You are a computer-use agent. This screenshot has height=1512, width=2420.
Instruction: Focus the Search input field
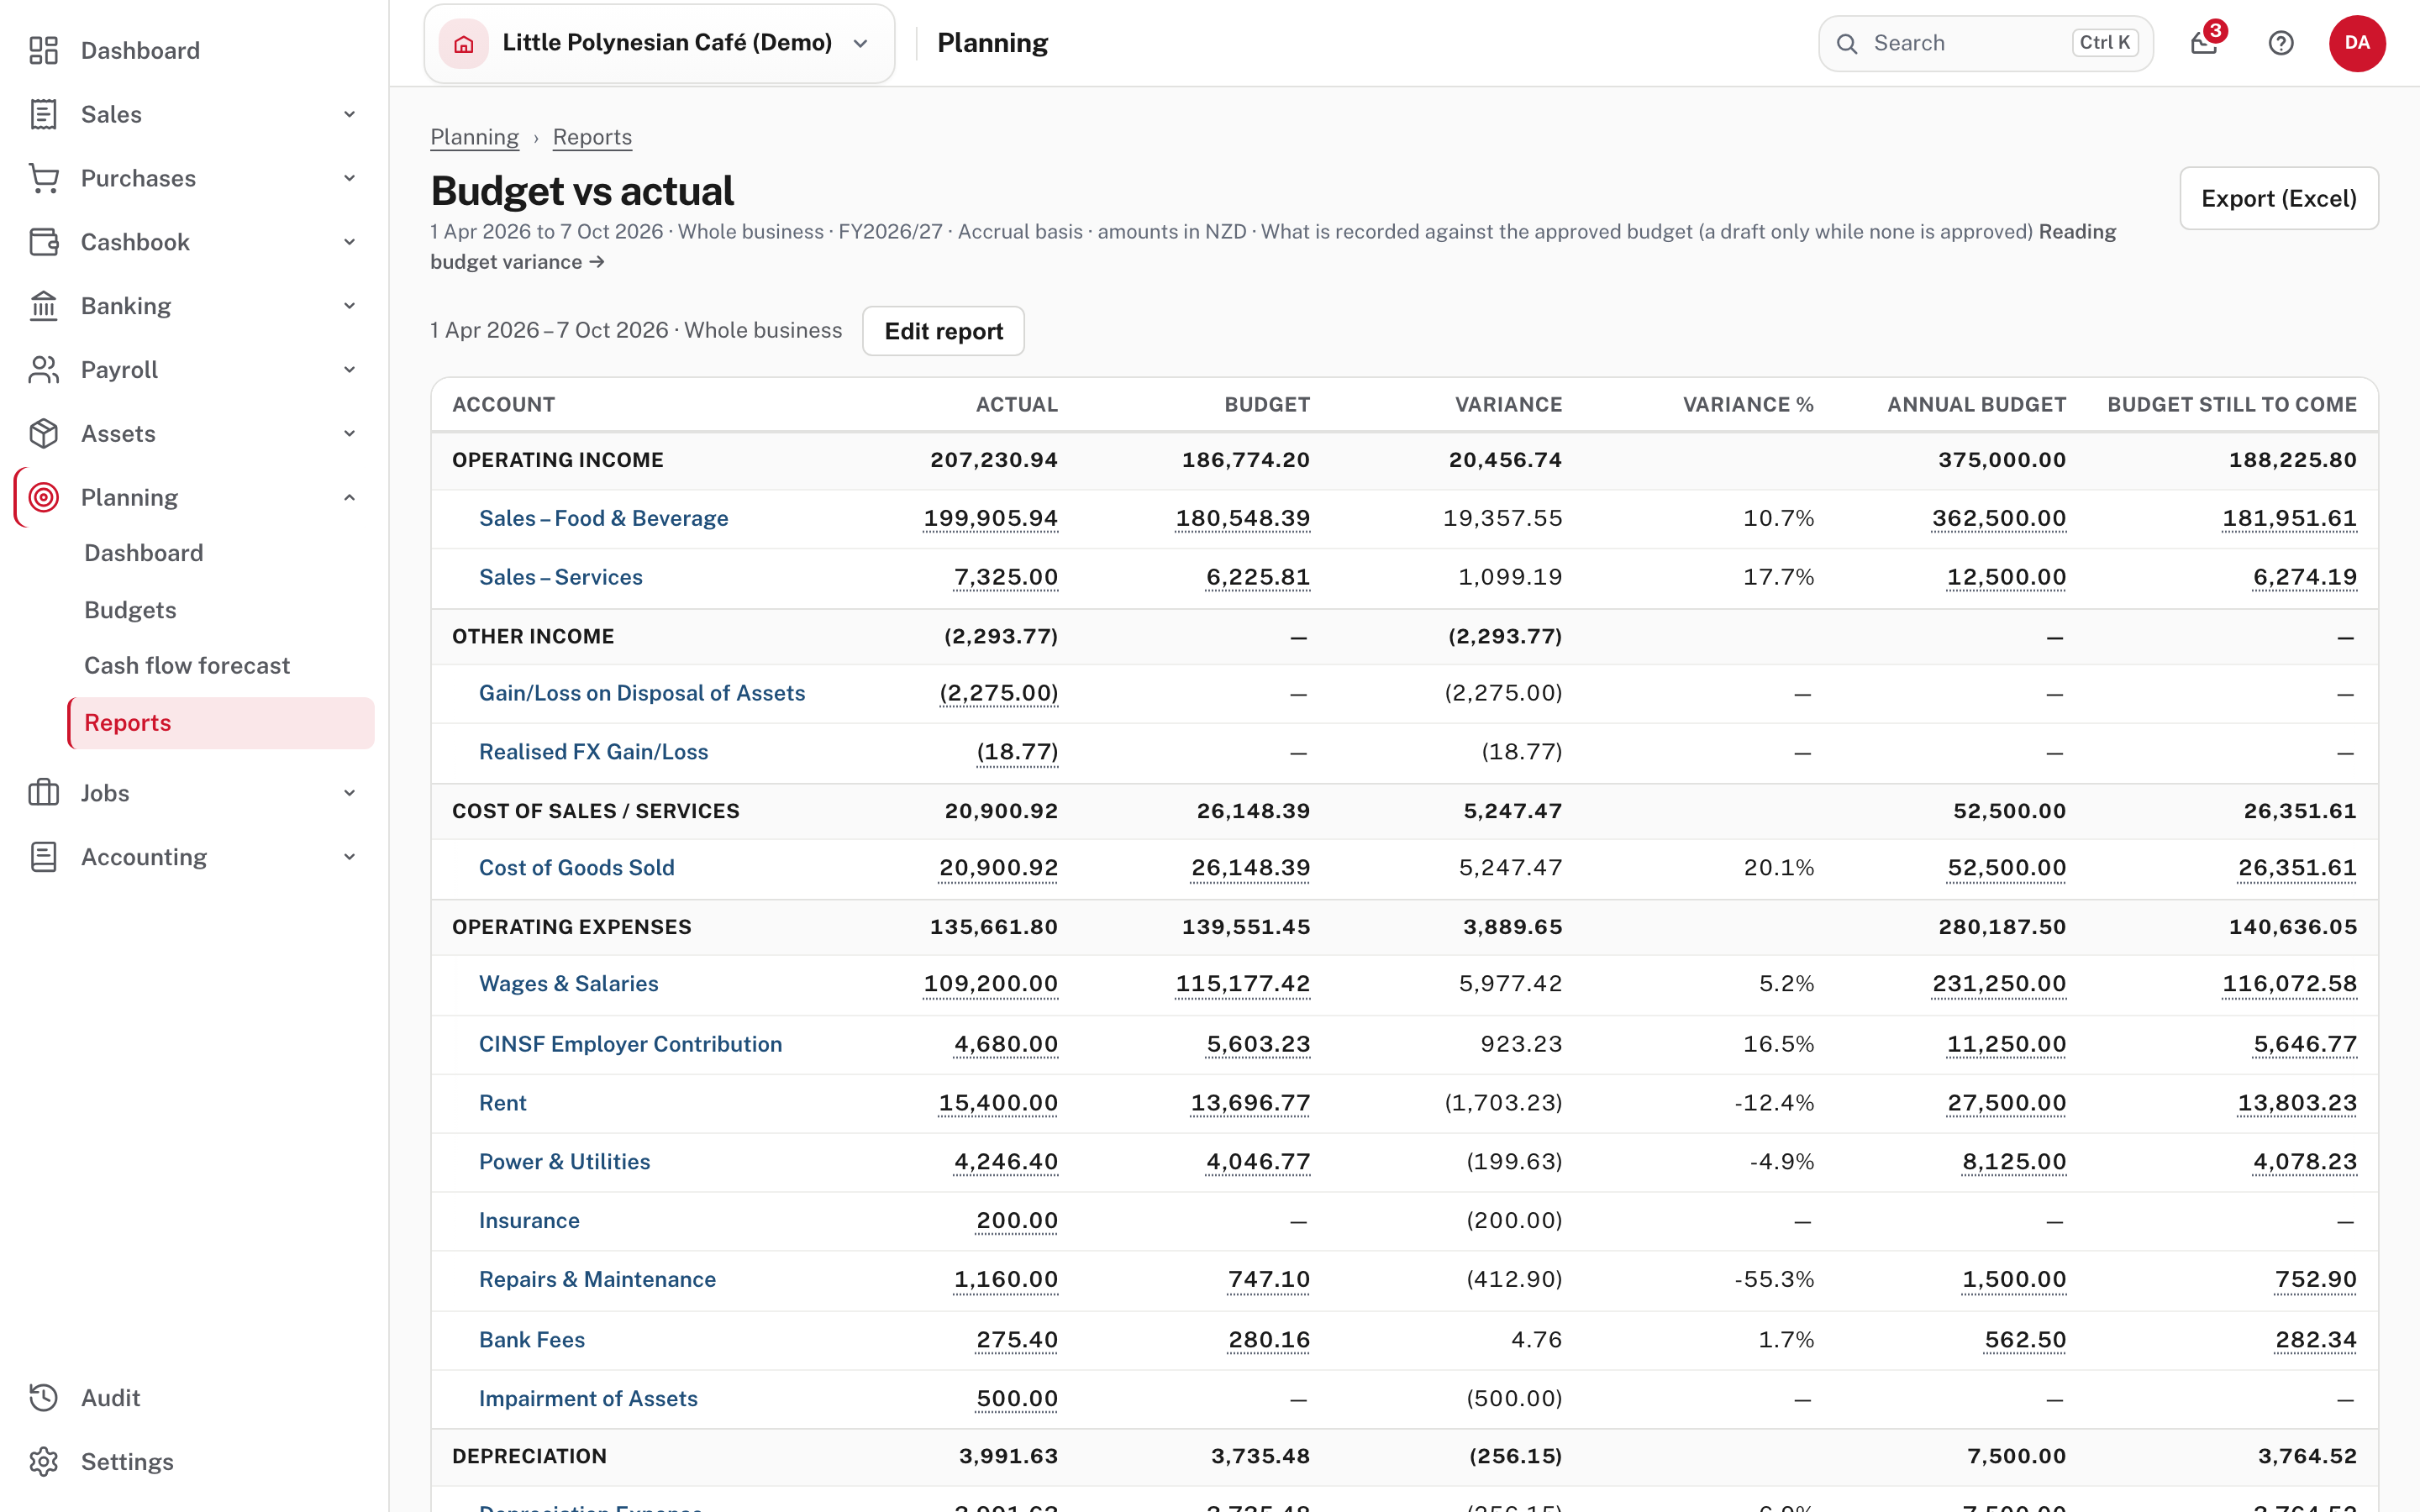(x=1985, y=43)
